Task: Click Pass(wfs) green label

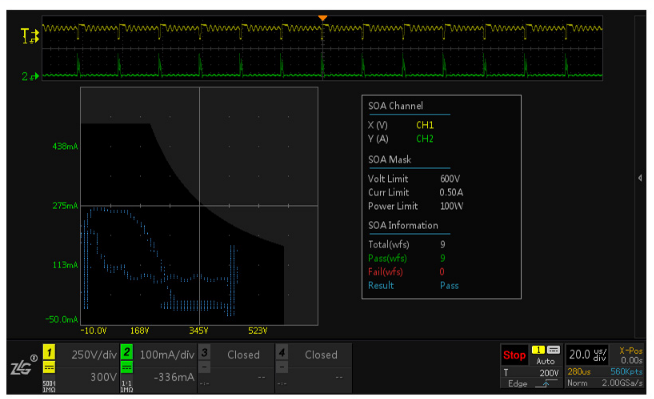Action: (x=387, y=258)
